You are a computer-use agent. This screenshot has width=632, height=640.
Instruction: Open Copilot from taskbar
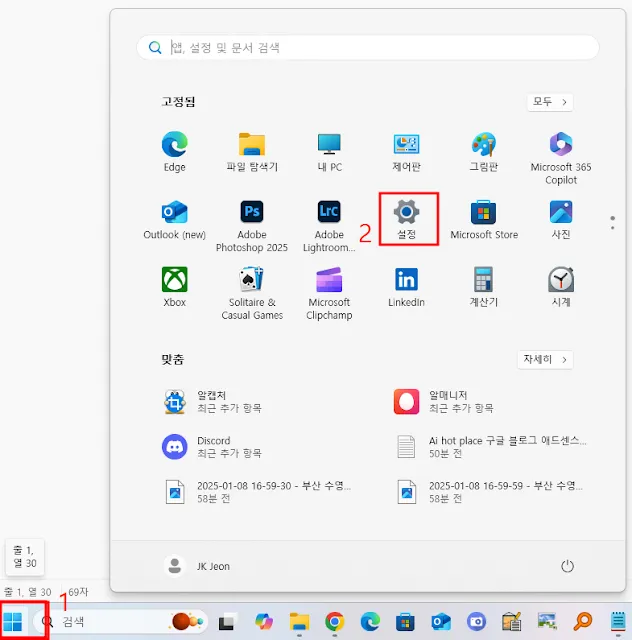pyautogui.click(x=264, y=622)
